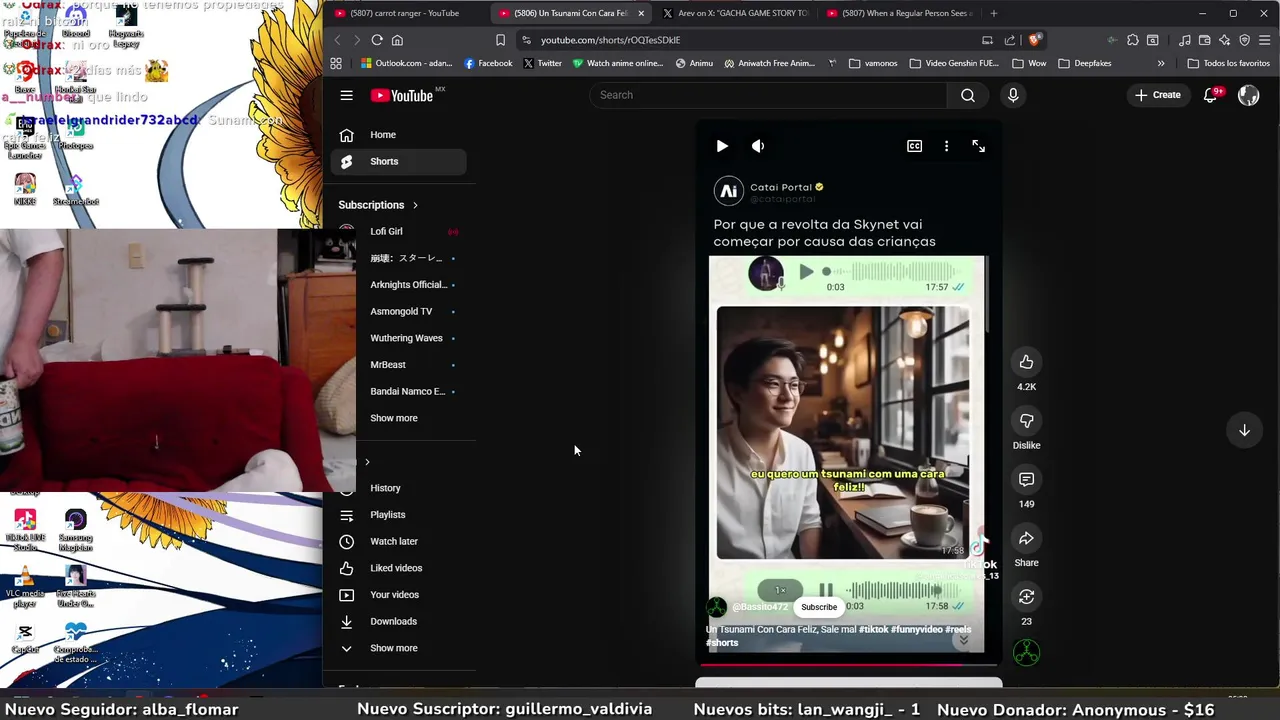The height and width of the screenshot is (720, 1280).
Task: Open YouTube notifications bell
Action: point(1211,95)
